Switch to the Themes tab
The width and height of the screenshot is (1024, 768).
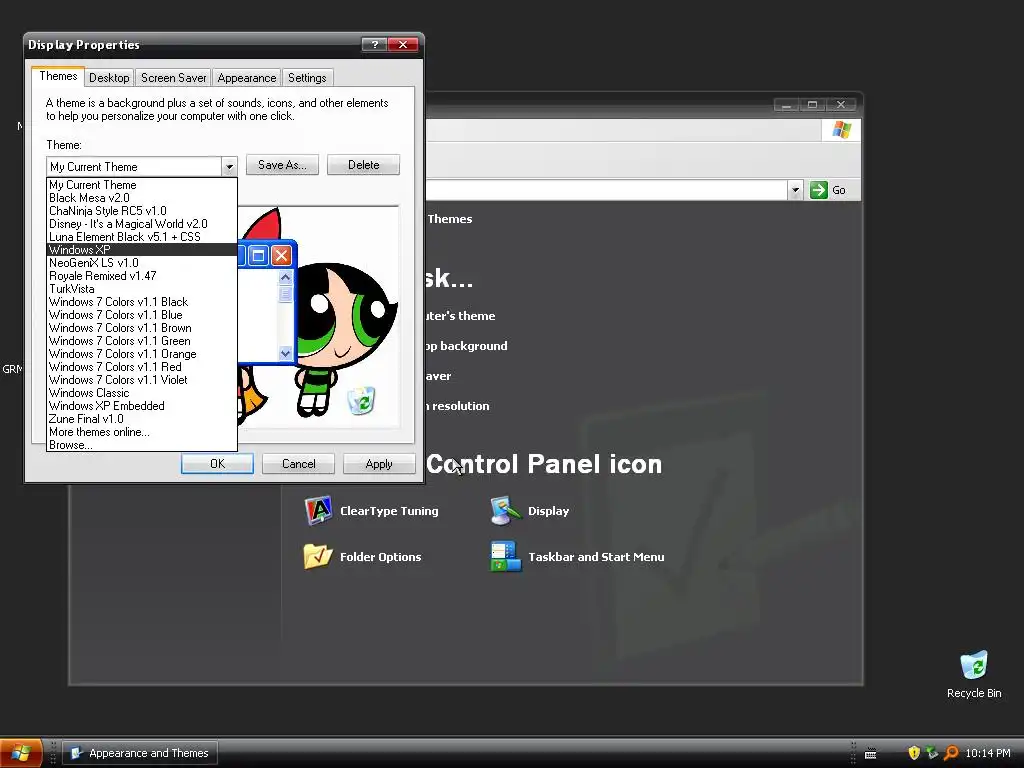tap(58, 76)
